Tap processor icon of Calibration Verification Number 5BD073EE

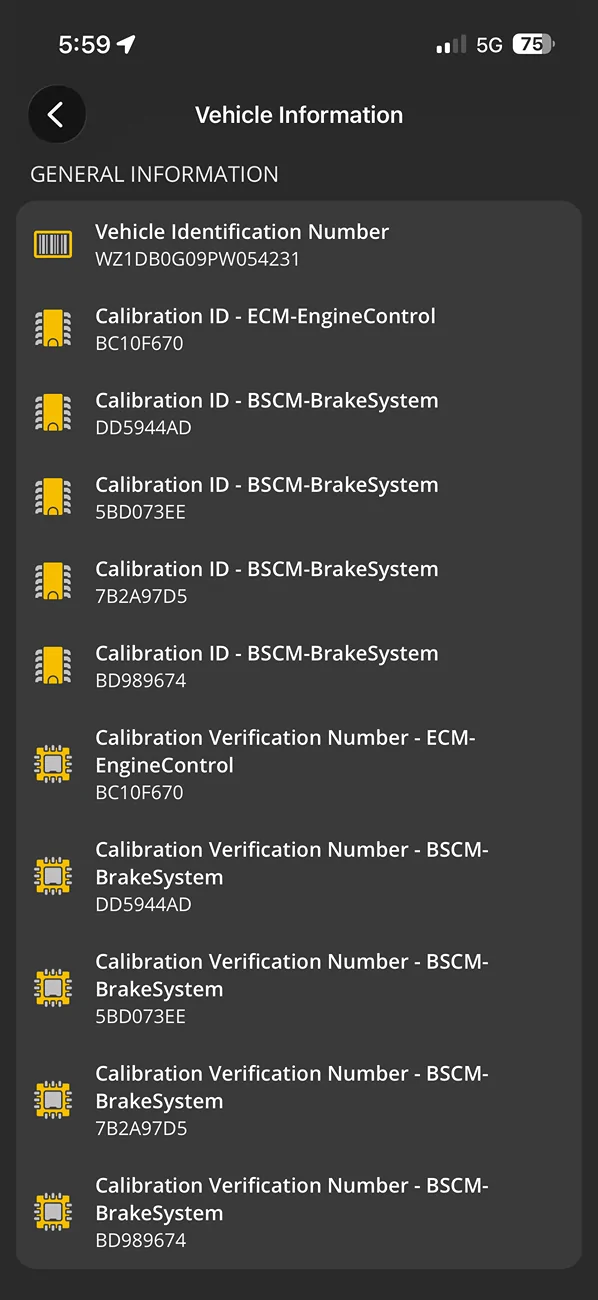[53, 989]
